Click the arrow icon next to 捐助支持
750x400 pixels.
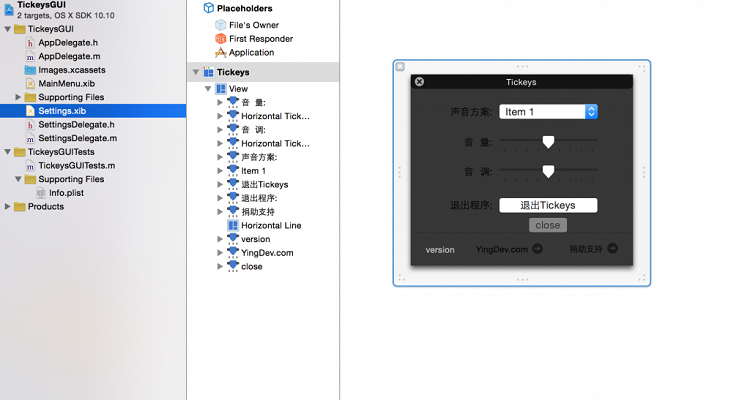[612, 249]
